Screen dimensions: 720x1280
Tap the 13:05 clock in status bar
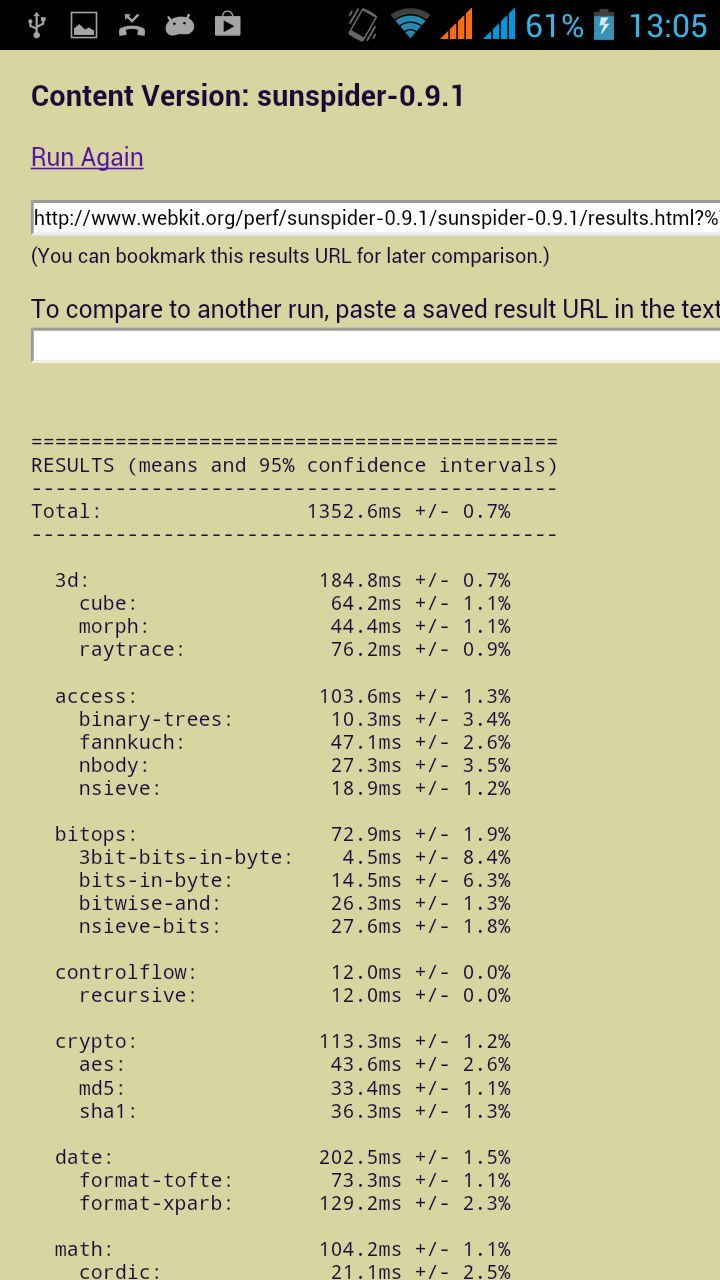point(667,25)
